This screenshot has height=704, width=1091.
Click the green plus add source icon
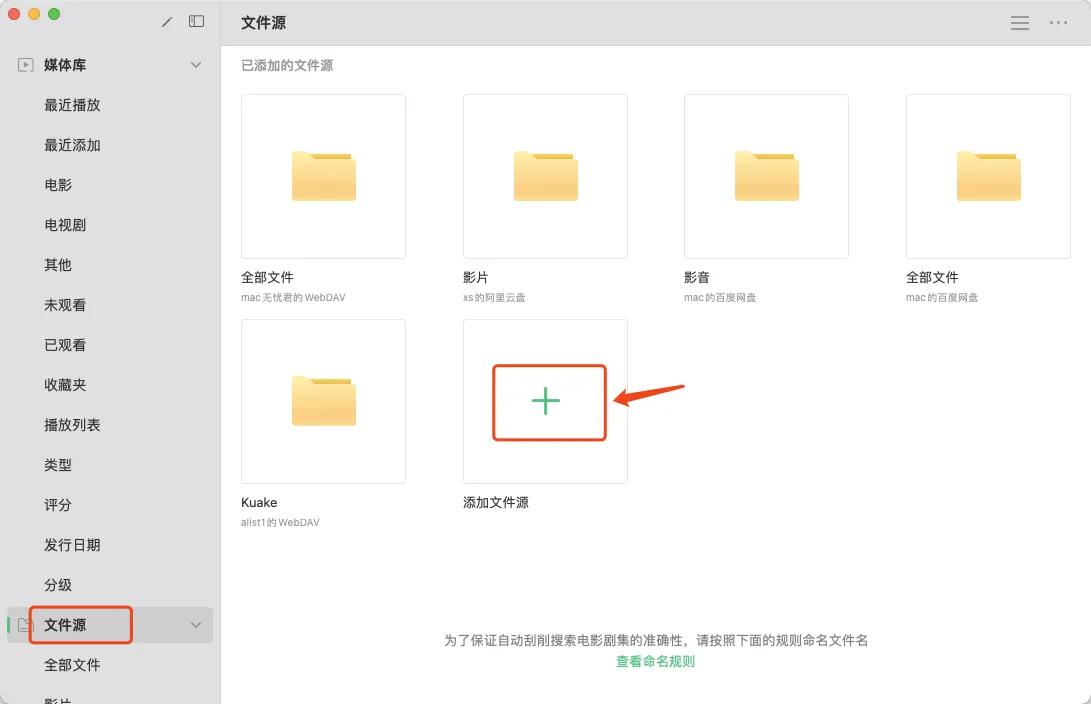(x=546, y=401)
